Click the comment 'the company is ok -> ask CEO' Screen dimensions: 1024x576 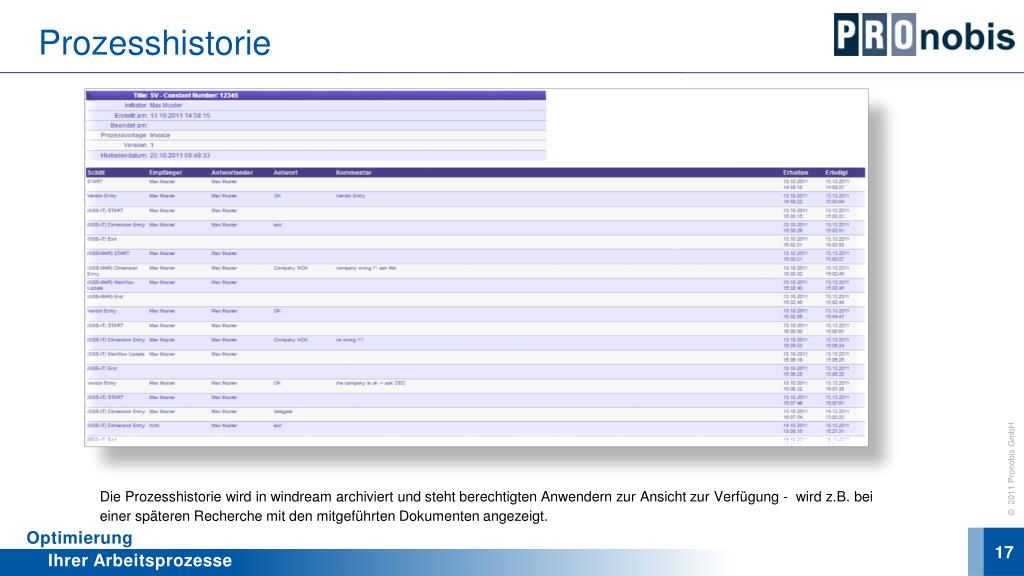[x=370, y=383]
